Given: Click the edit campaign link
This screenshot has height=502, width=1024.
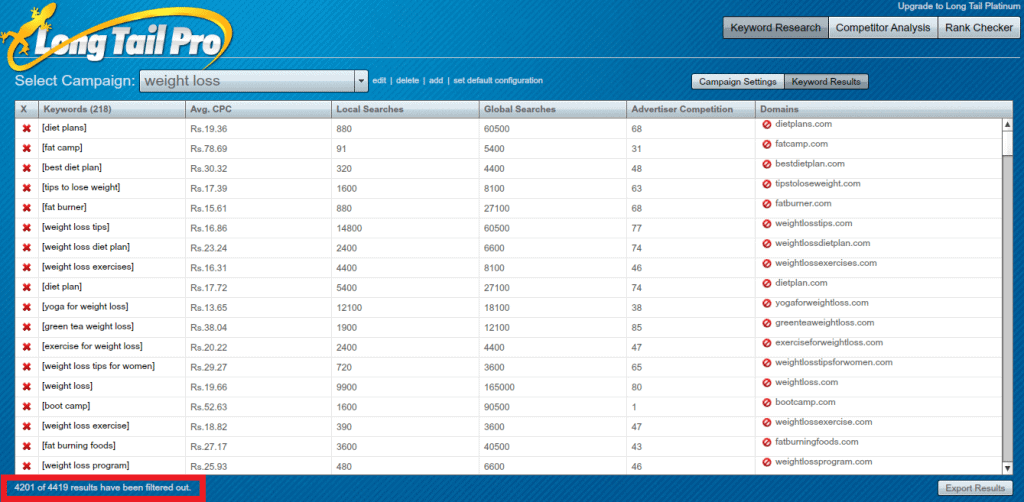Looking at the screenshot, I should click(x=379, y=81).
